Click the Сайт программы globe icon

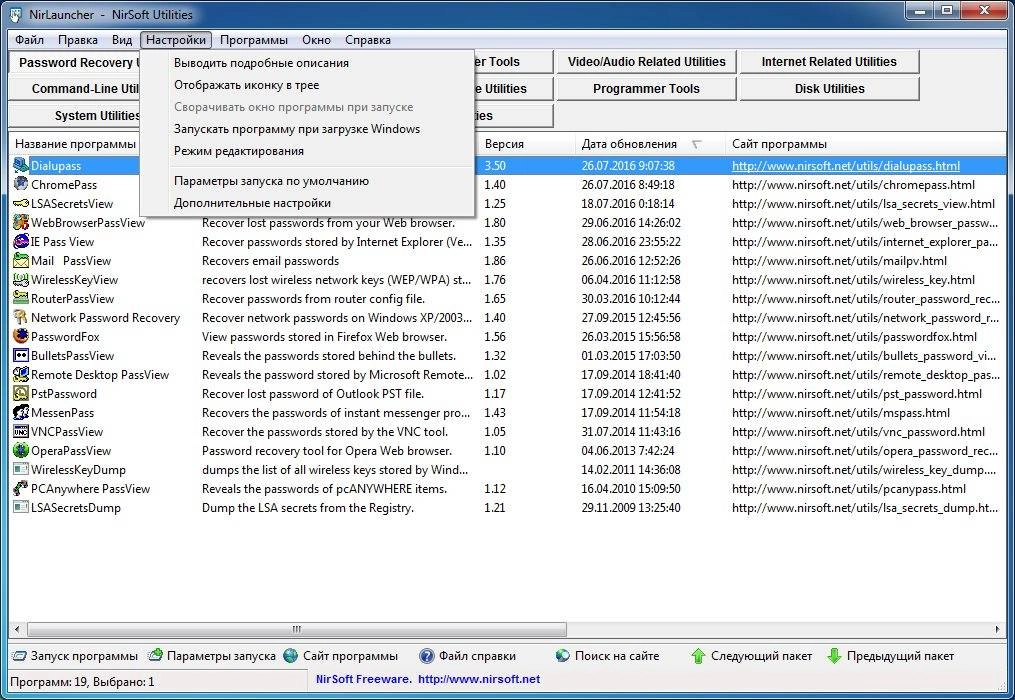(291, 655)
